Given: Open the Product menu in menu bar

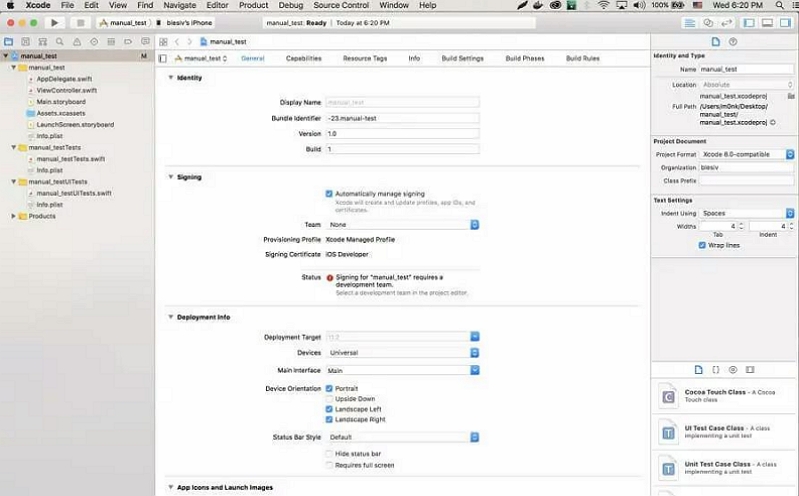Looking at the screenshot, I should (x=253, y=5).
